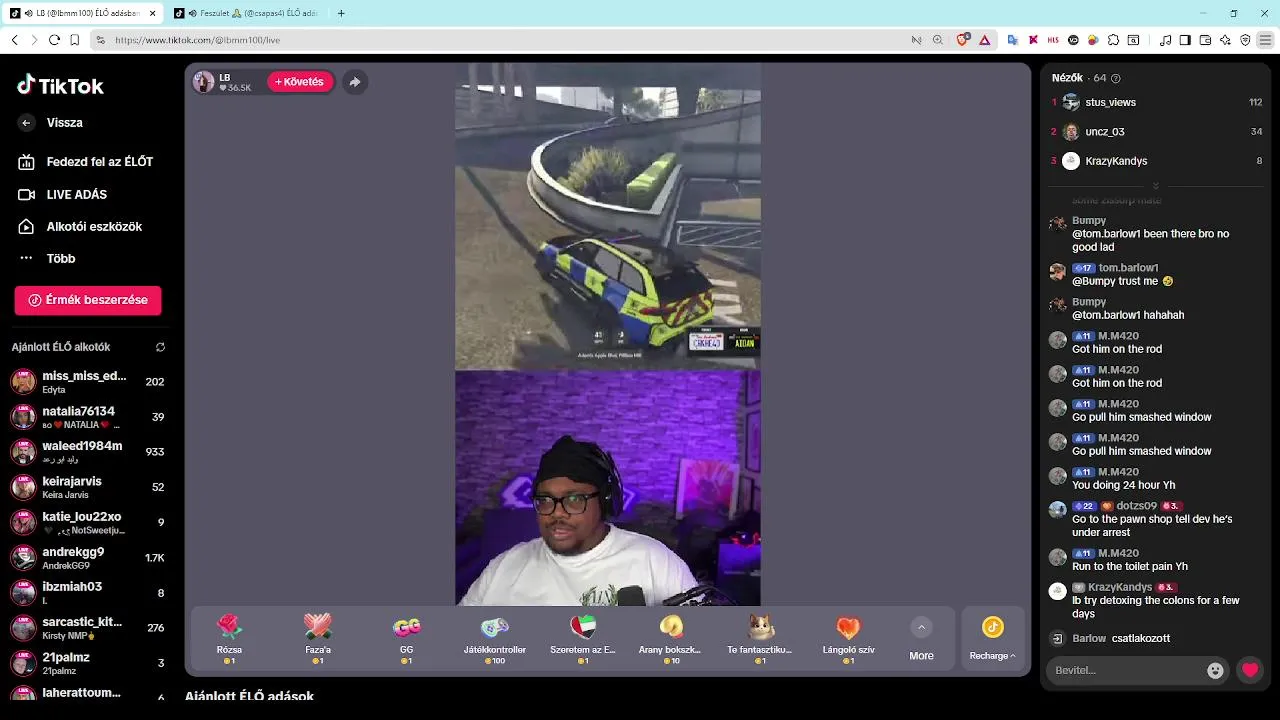Reload the page
This screenshot has width=1280, height=720.
coord(54,40)
